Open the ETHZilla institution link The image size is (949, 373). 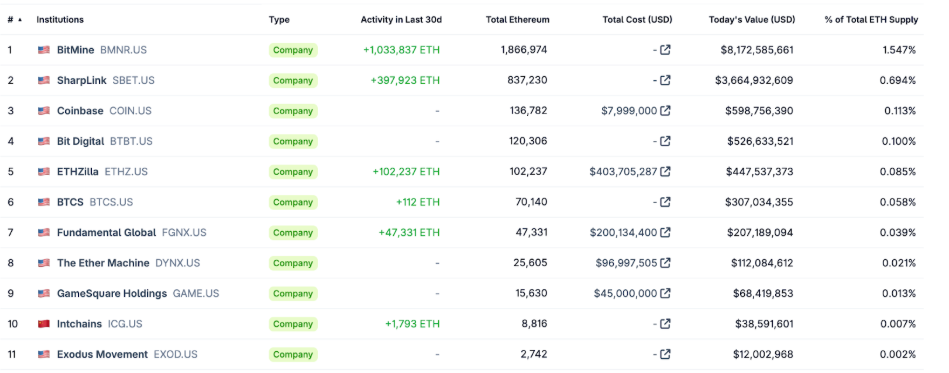[78, 171]
